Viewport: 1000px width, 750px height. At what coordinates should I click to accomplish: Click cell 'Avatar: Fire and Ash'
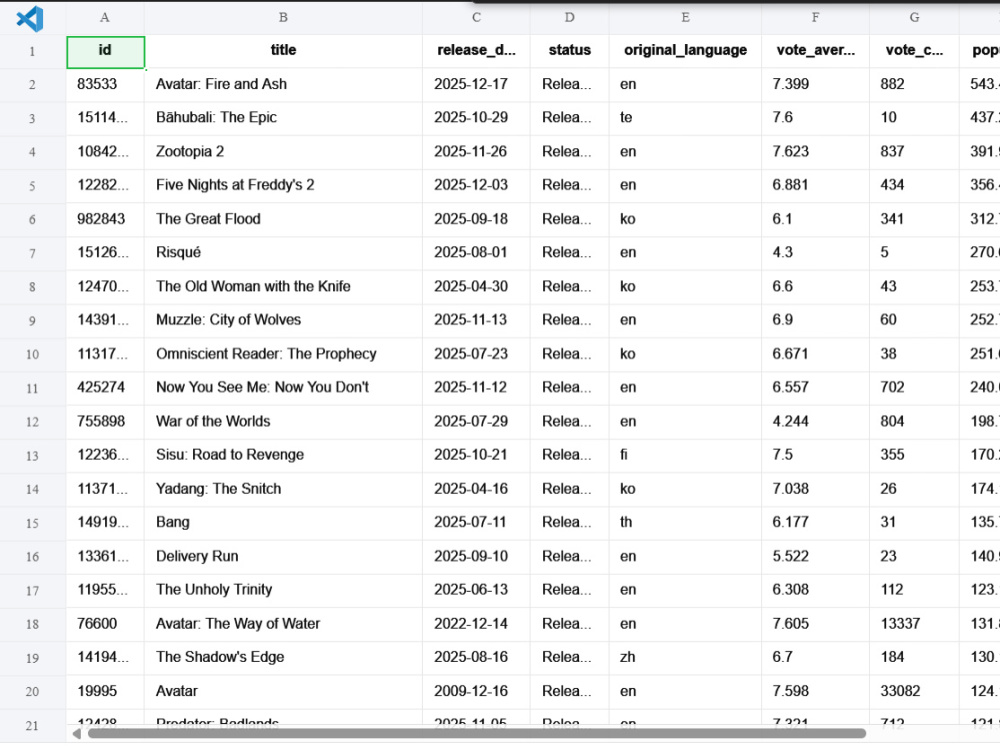(x=283, y=84)
